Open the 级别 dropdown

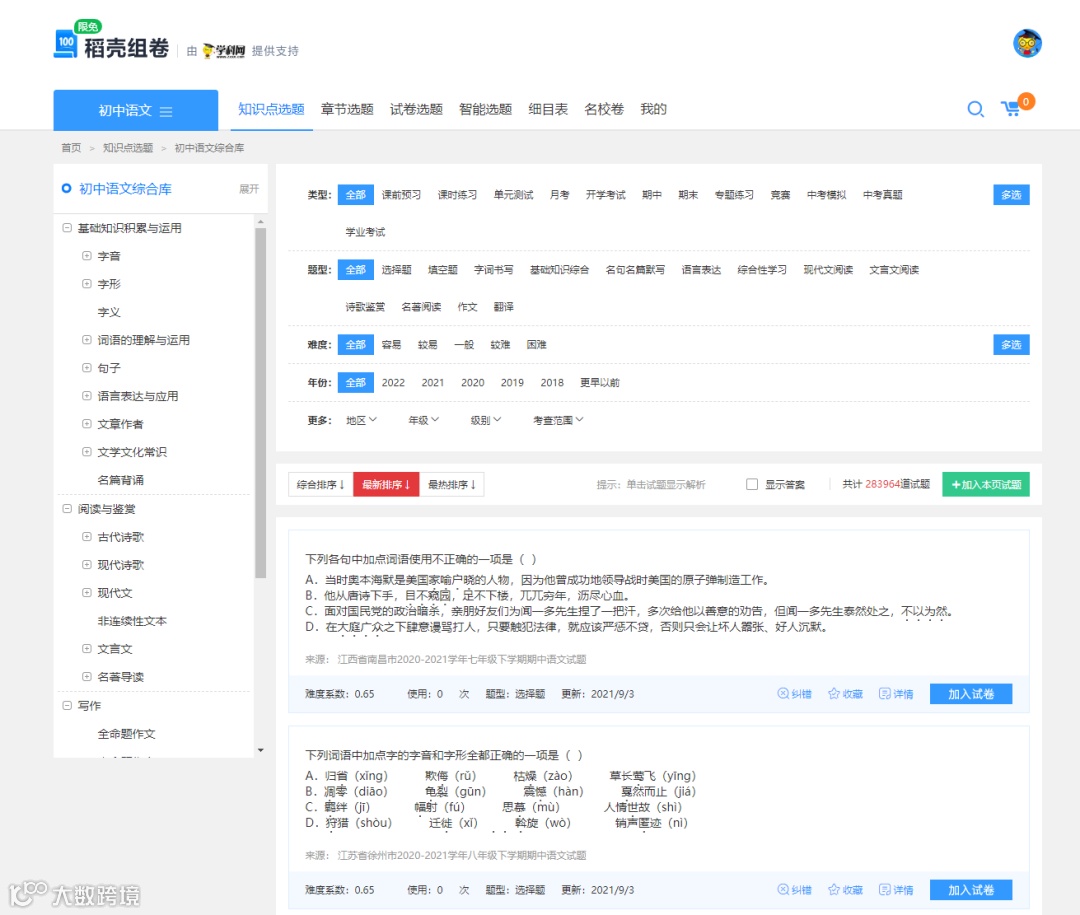[x=486, y=420]
